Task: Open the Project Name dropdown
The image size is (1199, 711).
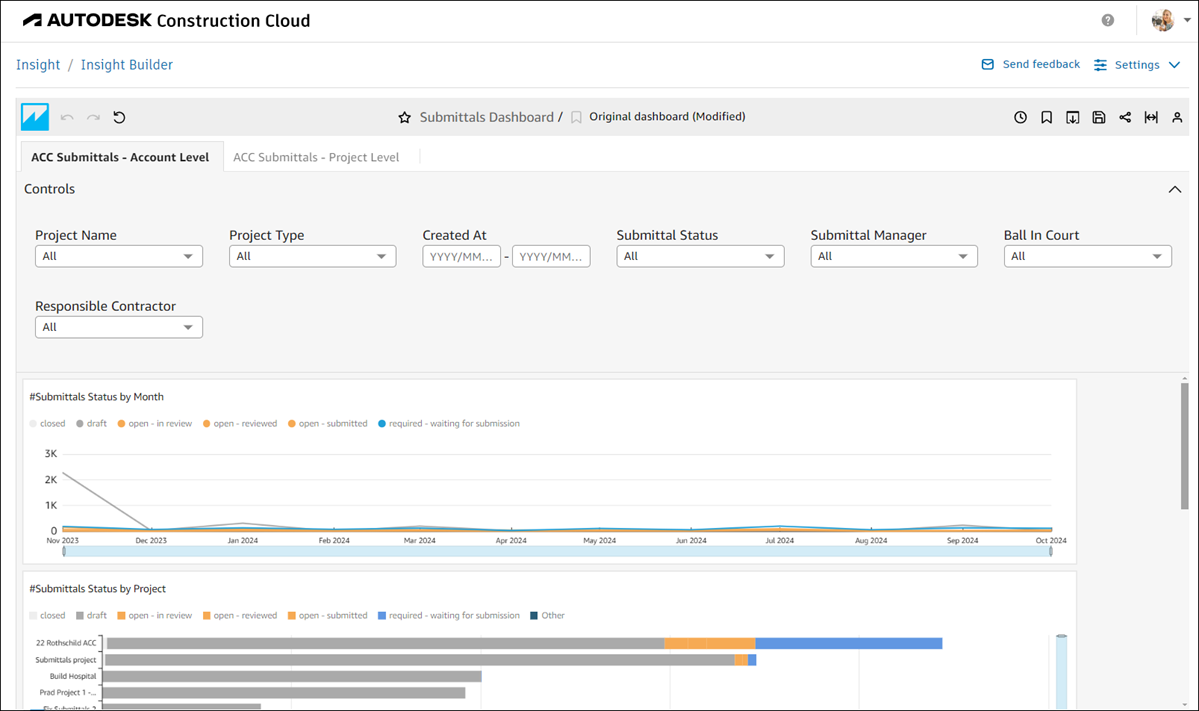Action: click(x=119, y=256)
